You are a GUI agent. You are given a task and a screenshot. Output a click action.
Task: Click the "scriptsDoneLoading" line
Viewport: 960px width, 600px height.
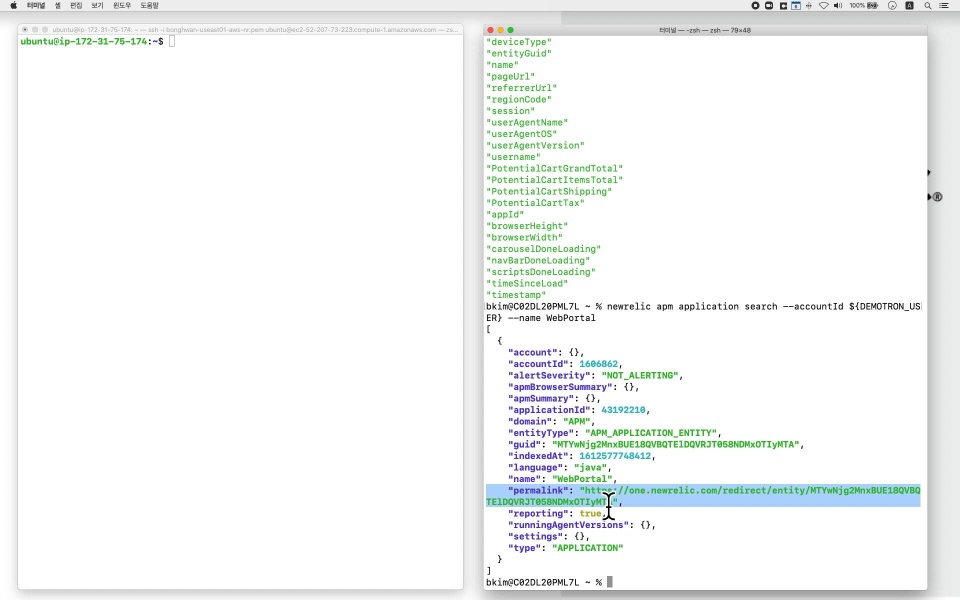[541, 272]
